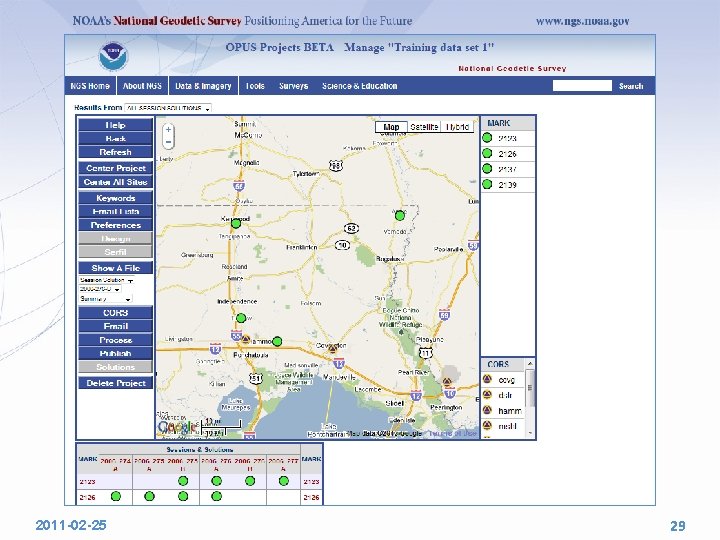The width and height of the screenshot is (720, 540).
Task: Open Tools menu item
Action: (x=255, y=86)
